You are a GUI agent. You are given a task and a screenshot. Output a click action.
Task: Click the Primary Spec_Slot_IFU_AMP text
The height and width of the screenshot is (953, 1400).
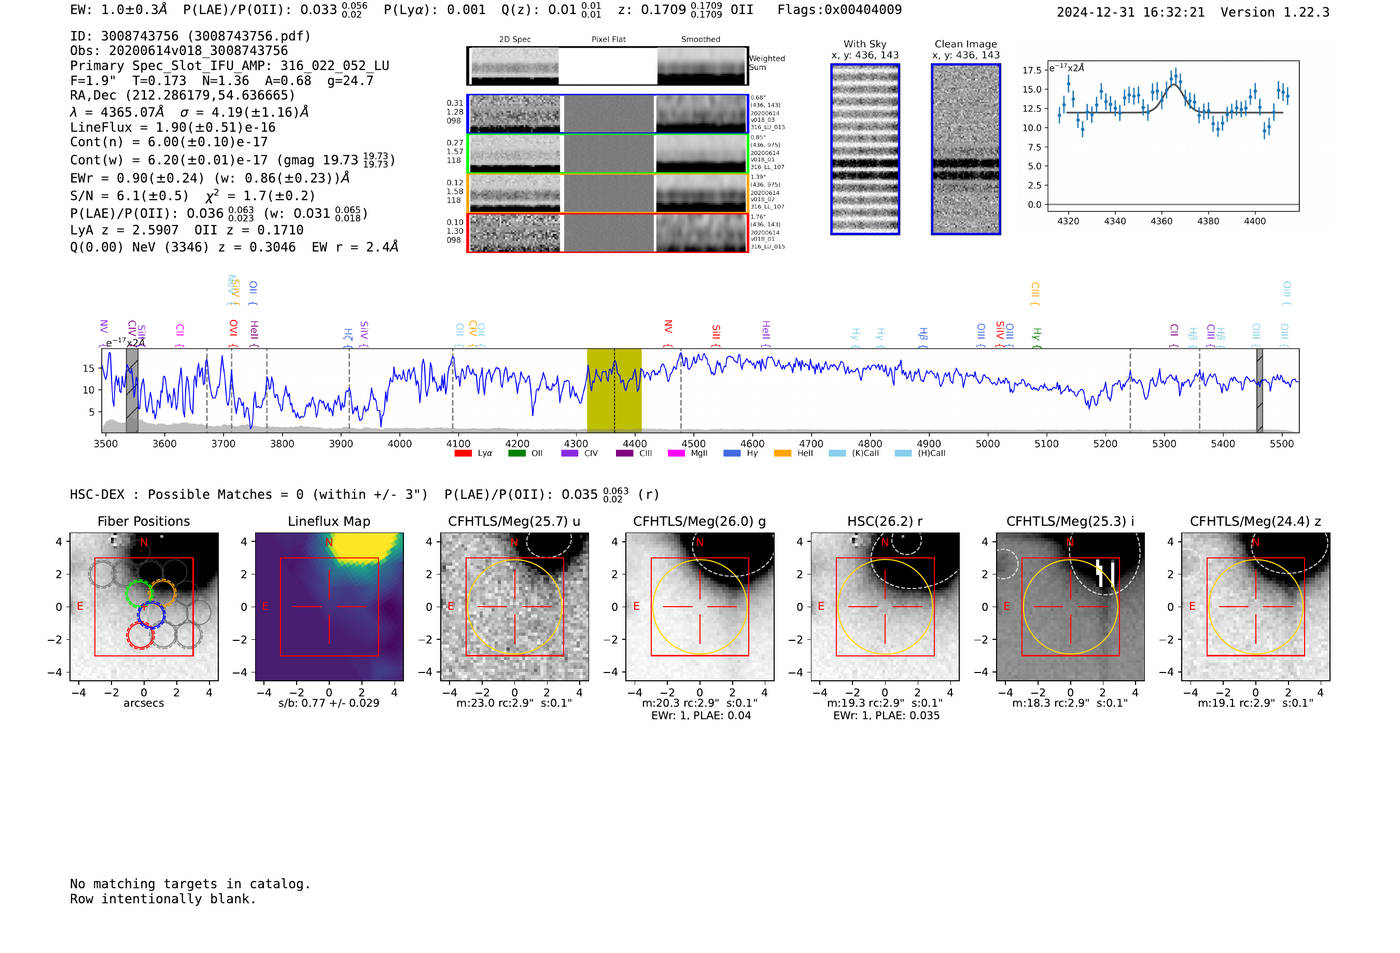(230, 66)
